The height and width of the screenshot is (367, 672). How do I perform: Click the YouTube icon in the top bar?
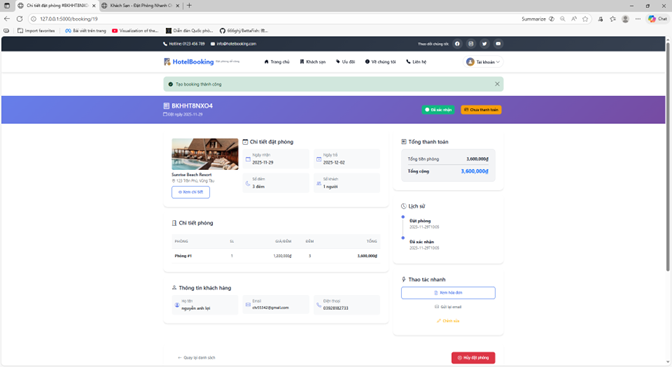click(498, 44)
